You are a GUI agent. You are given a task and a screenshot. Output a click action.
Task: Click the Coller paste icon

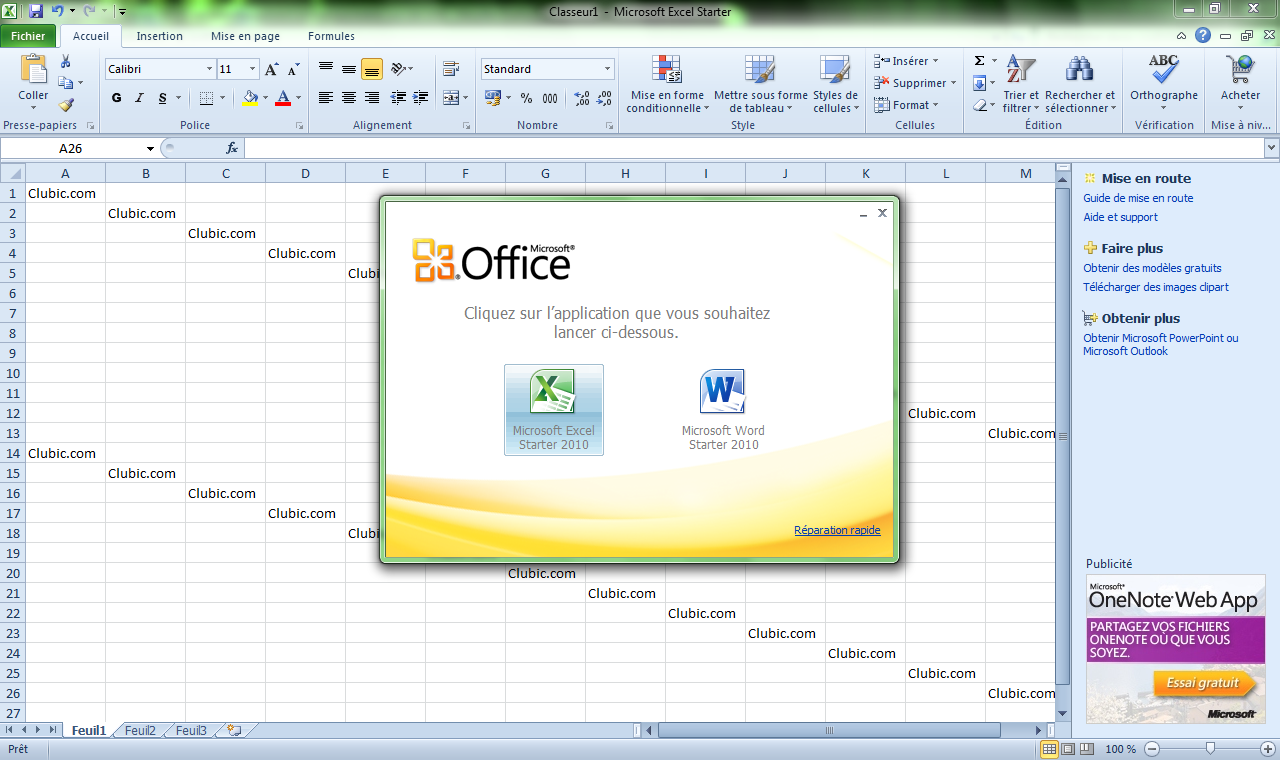[33, 70]
